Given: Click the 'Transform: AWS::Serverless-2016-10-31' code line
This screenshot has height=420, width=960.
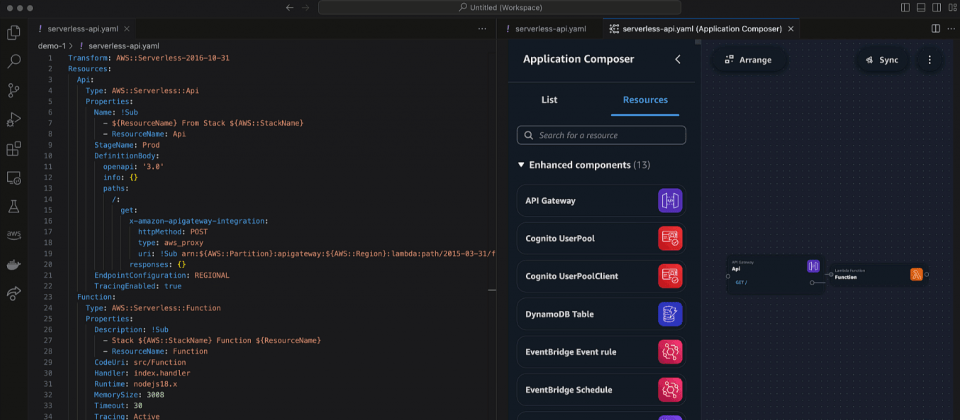Looking at the screenshot, I should [149, 58].
